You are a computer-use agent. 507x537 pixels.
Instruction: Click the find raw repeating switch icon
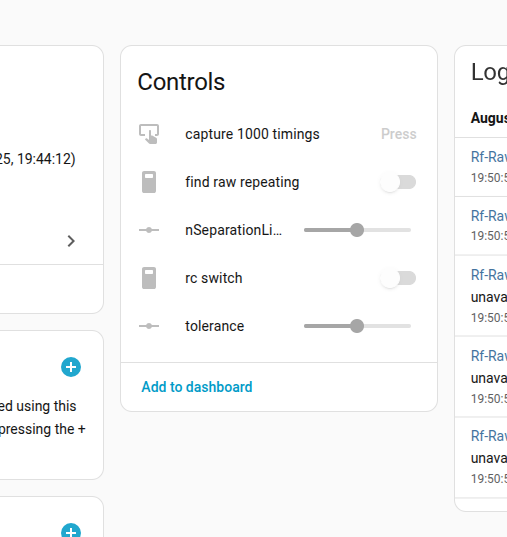[x=149, y=182]
